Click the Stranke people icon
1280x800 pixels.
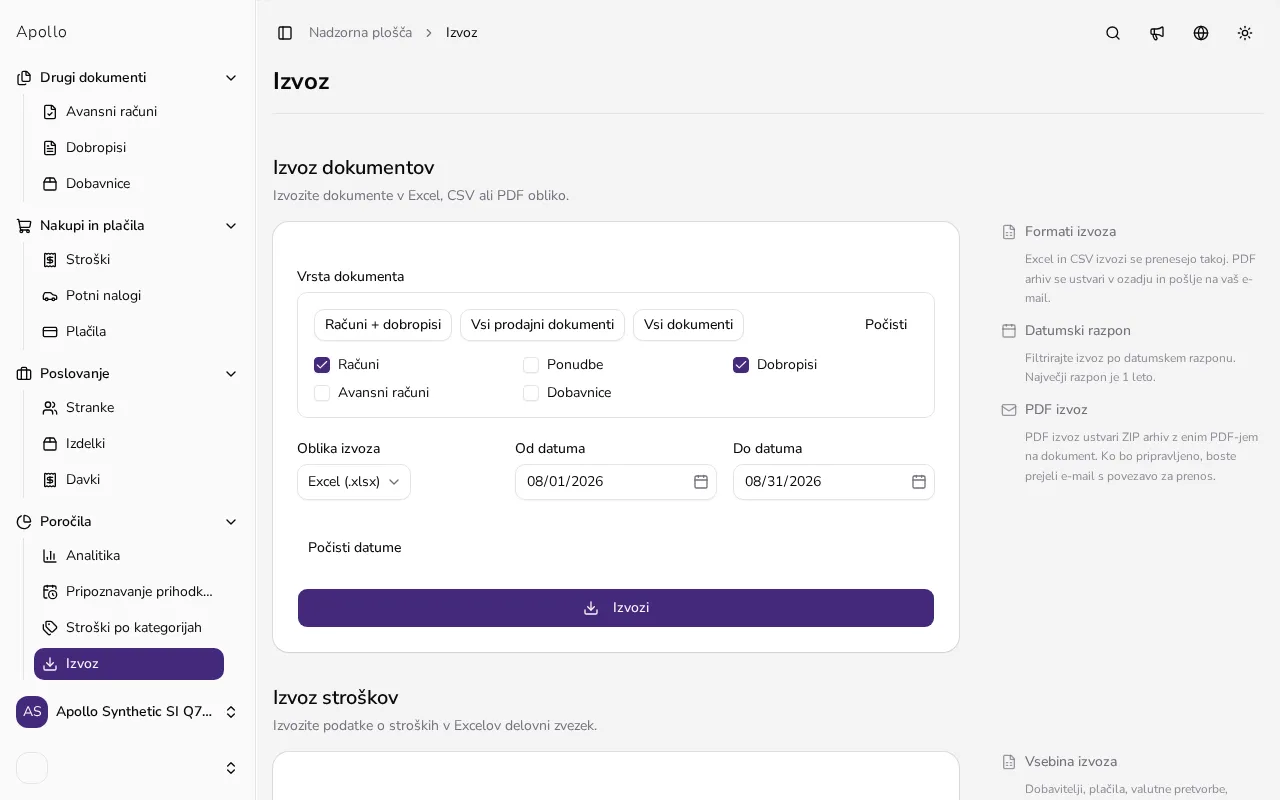click(50, 408)
